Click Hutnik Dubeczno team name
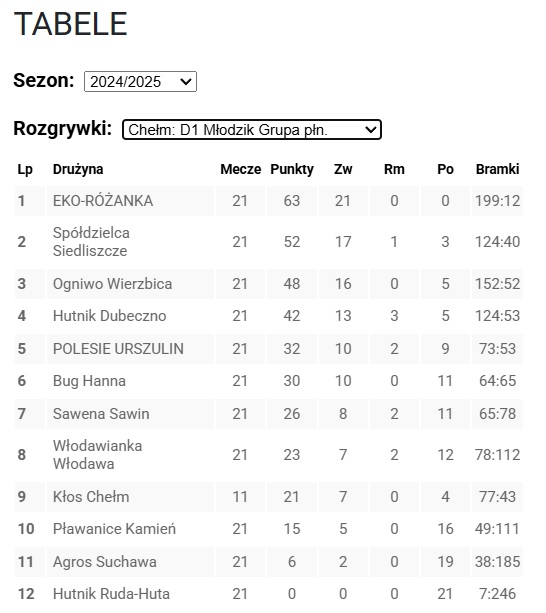This screenshot has height=613, width=546. tap(109, 316)
